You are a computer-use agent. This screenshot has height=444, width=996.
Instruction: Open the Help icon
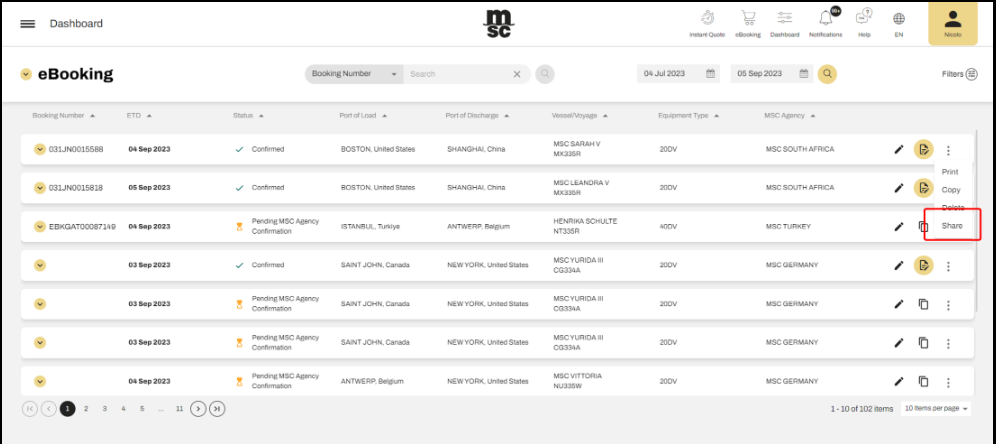864,24
